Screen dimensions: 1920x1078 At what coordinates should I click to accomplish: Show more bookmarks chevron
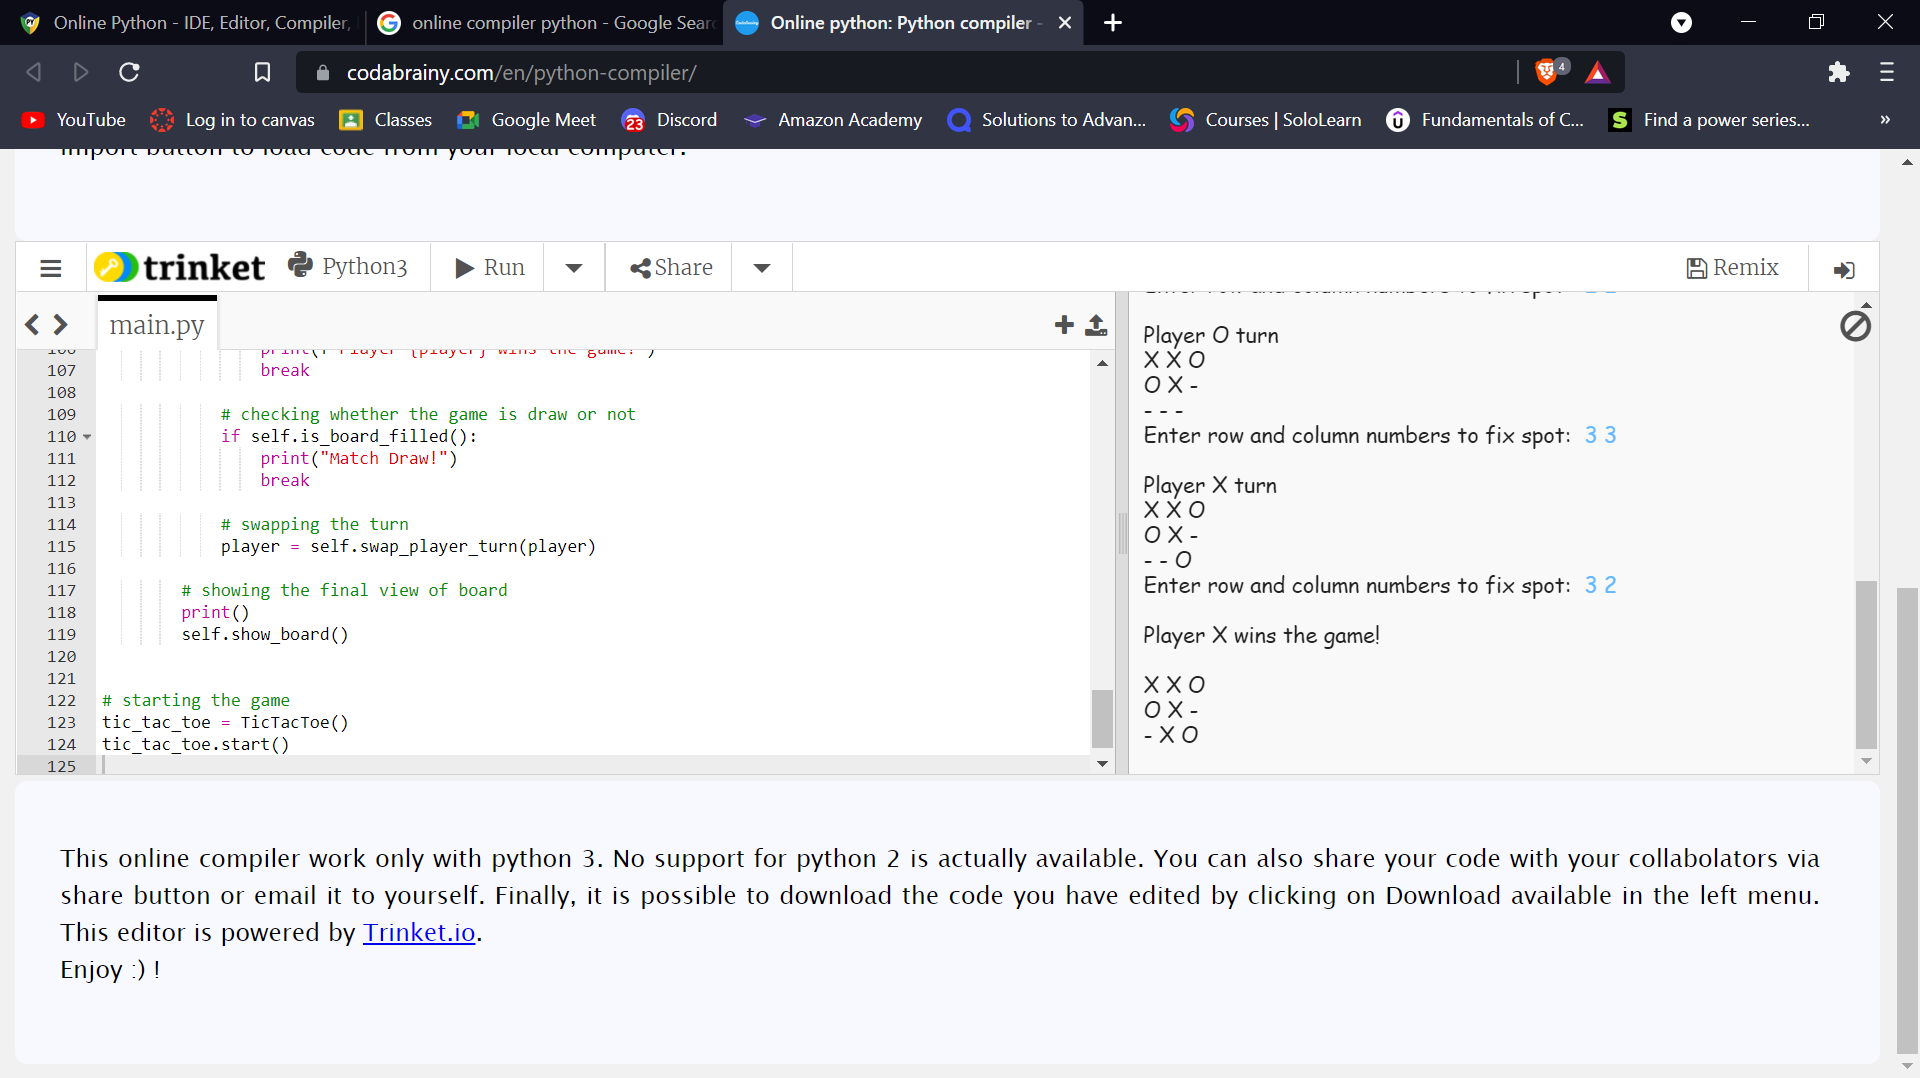tap(1885, 120)
